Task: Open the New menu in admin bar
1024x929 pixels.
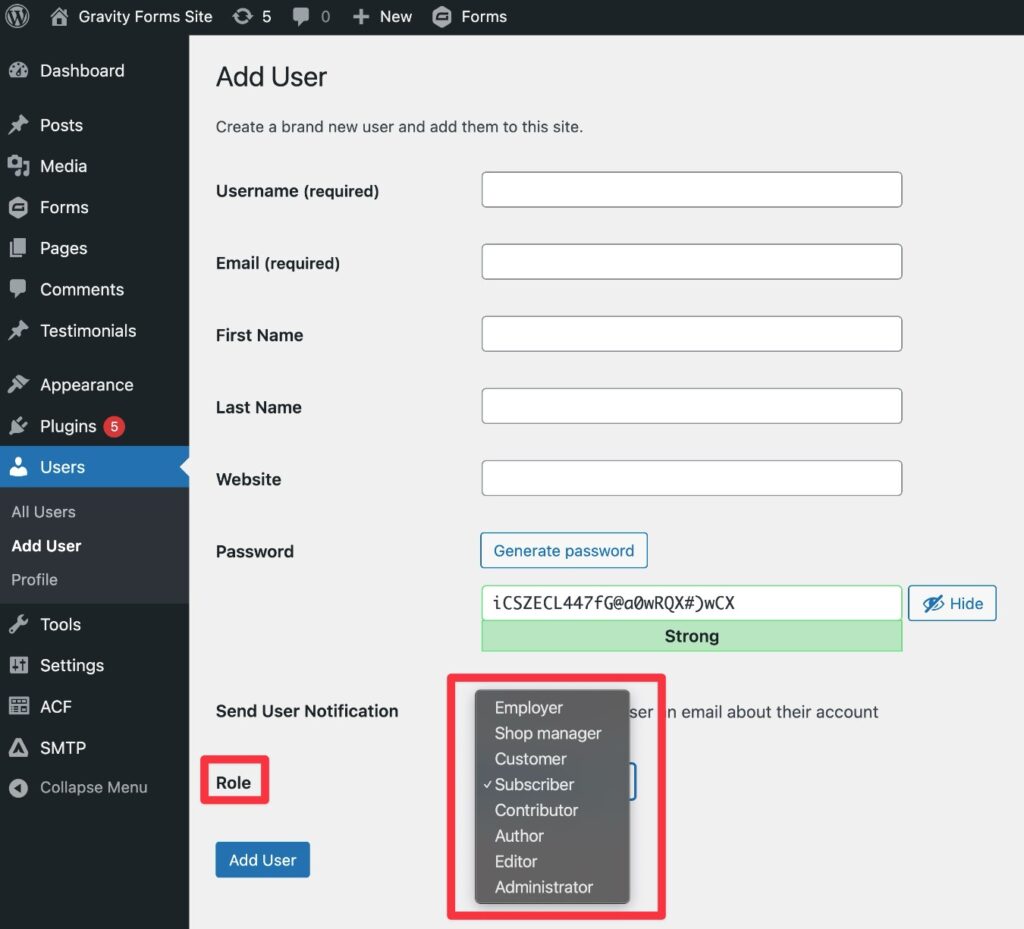Action: point(381,16)
